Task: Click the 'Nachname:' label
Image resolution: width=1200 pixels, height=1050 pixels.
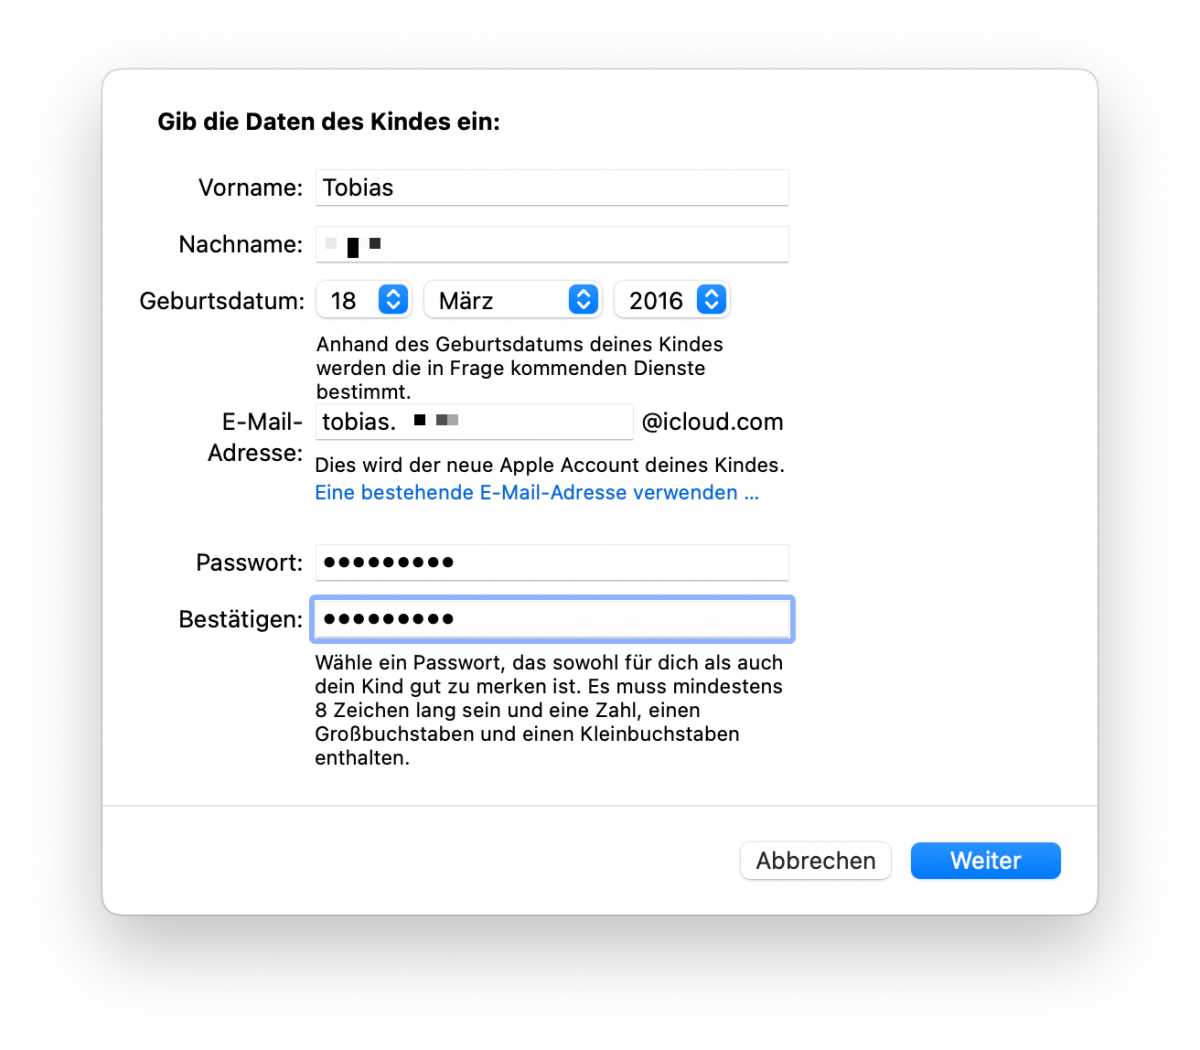Action: [240, 244]
